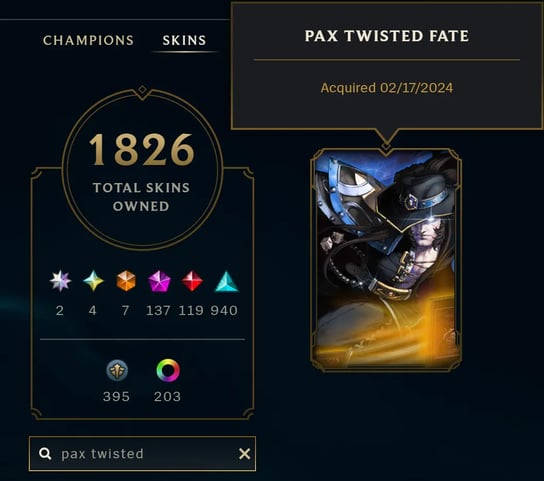Click the PAX Twisted Fate tooltip title
Screen dimensions: 544x481
[387, 36]
